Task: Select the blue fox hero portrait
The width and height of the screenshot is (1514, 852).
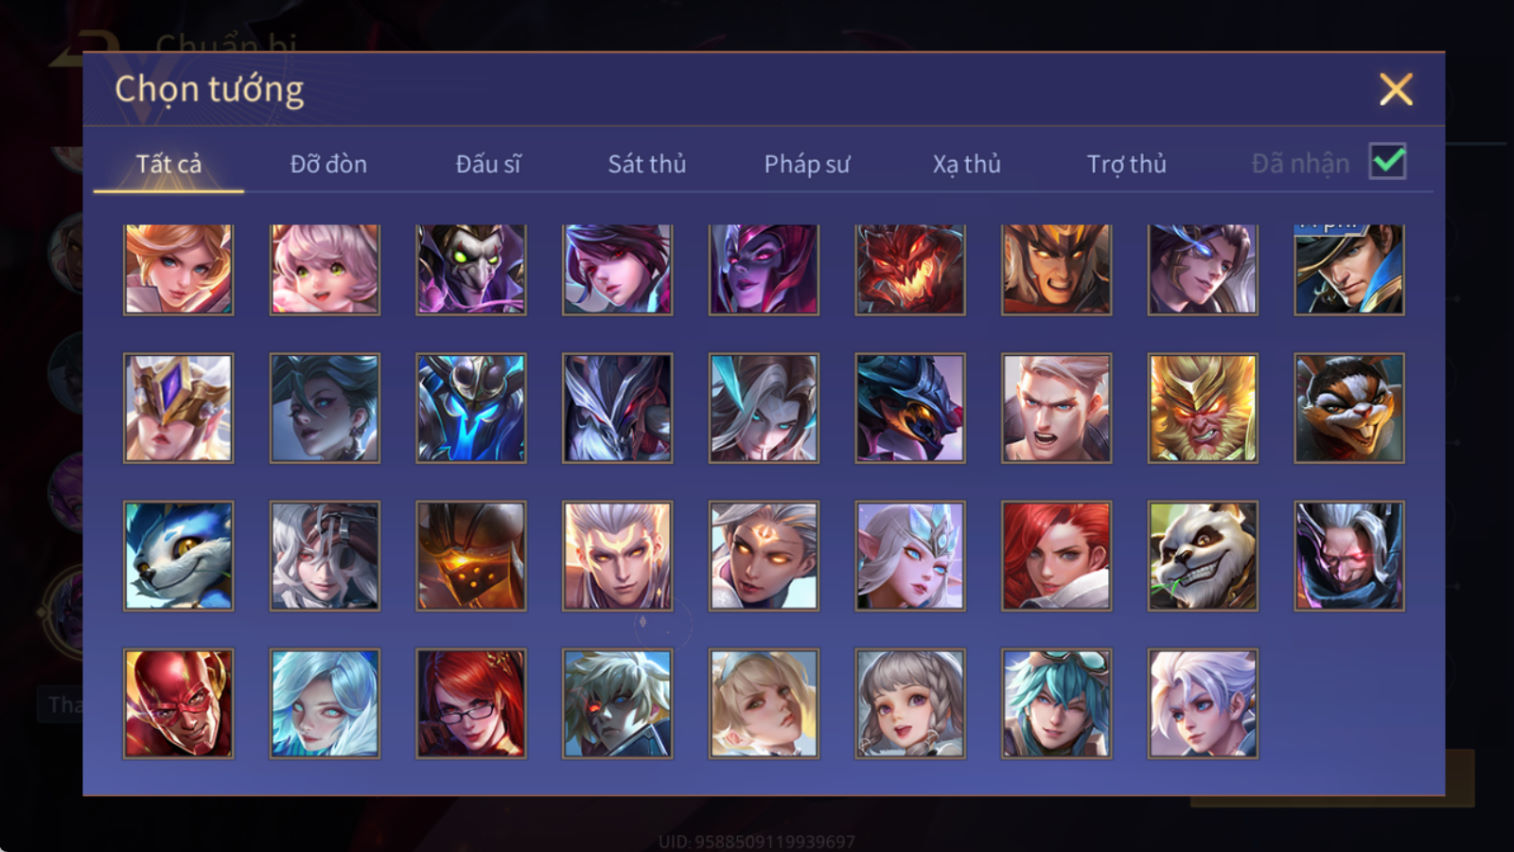Action: 178,556
